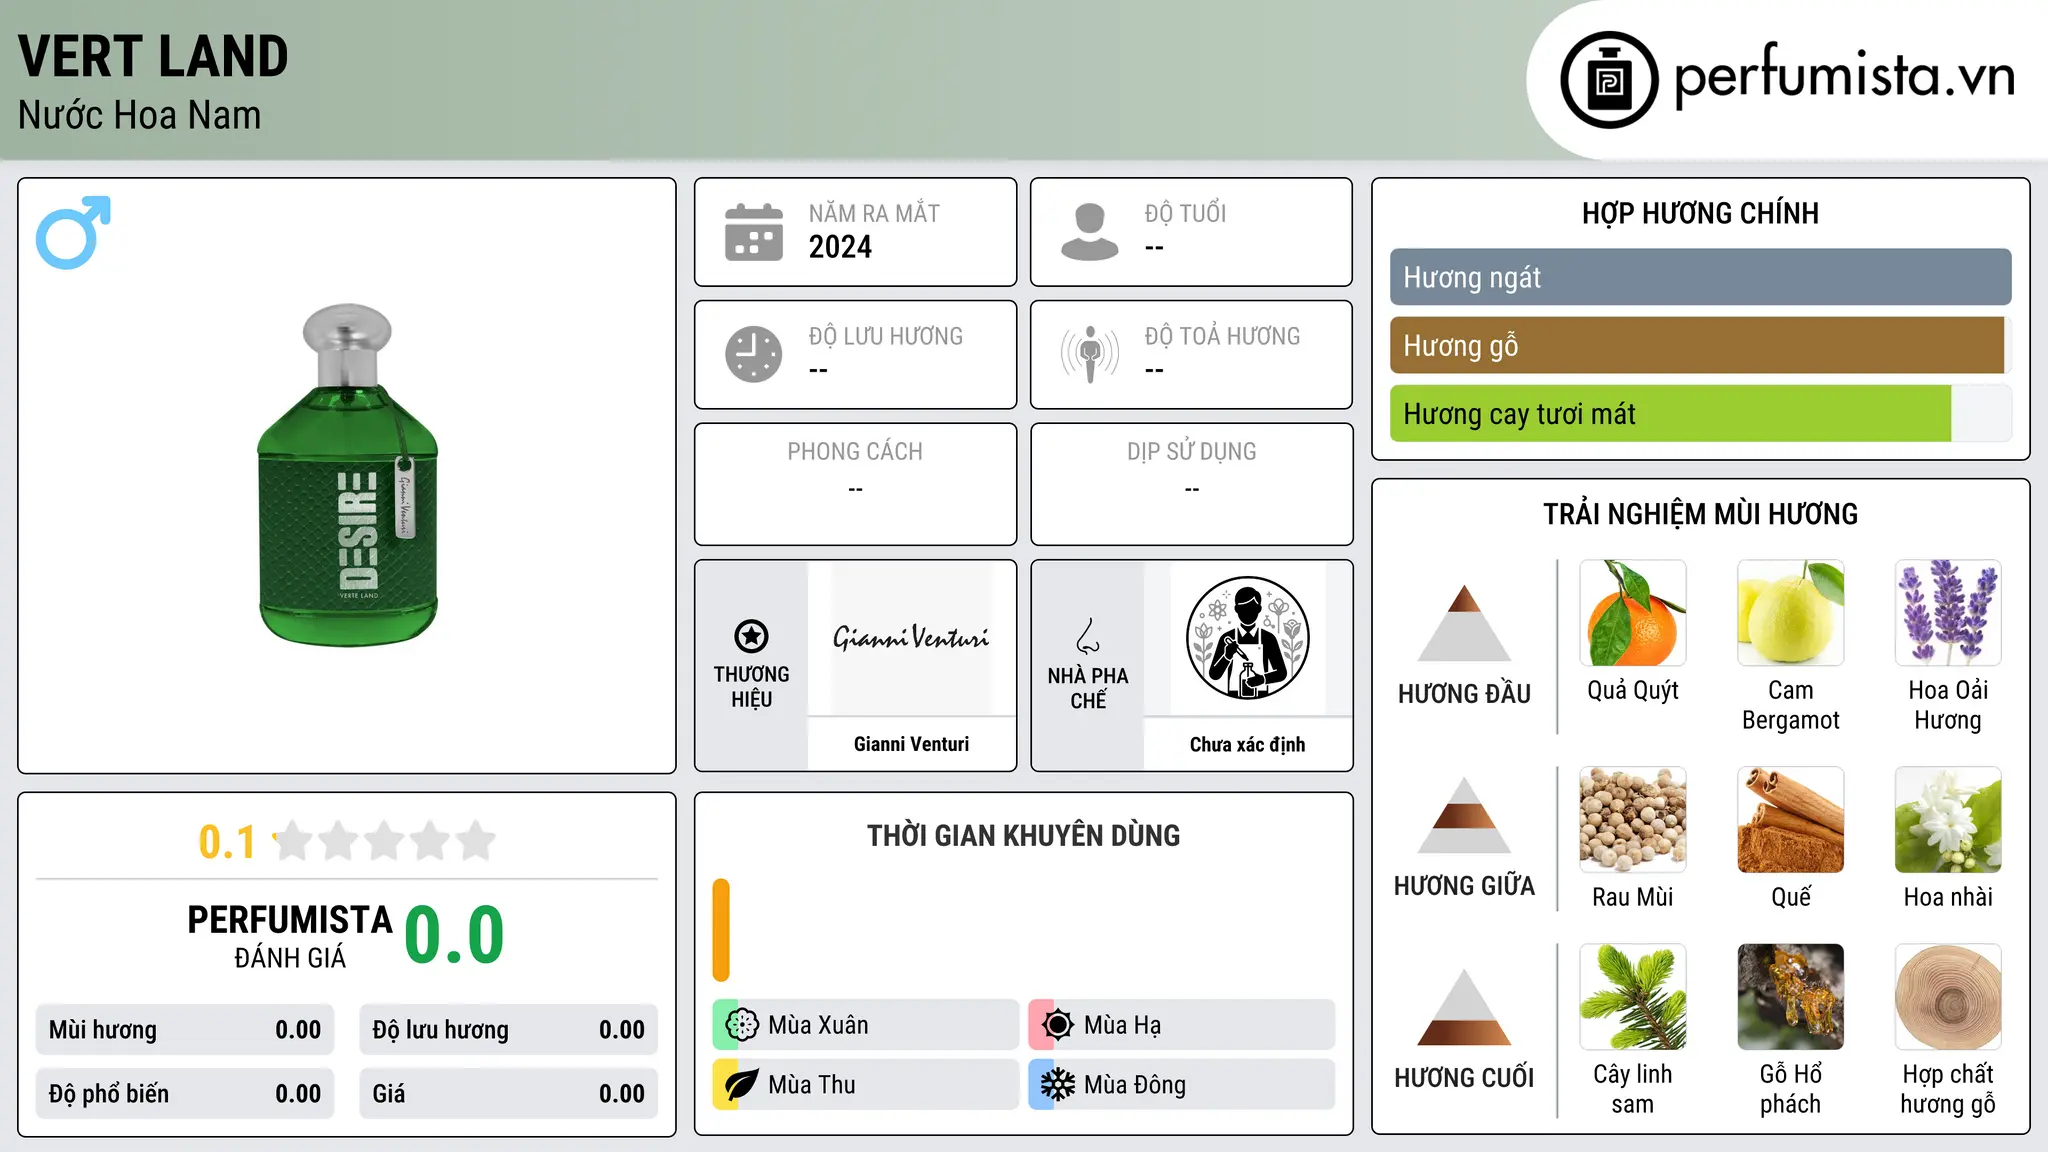Click the perfumista.vn site name
Viewport: 2048px width, 1152px height.
pos(1844,76)
